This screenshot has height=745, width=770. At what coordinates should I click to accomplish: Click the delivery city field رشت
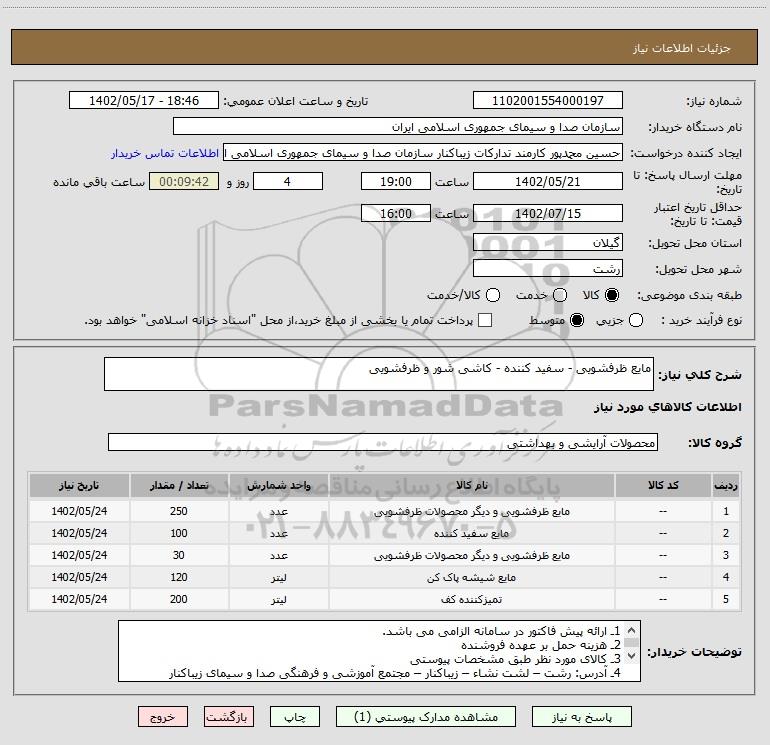pos(548,269)
